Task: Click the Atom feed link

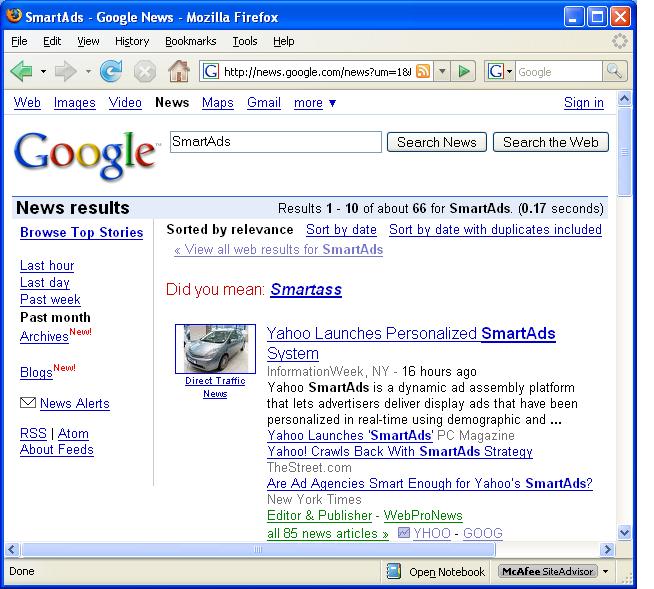Action: (73, 433)
